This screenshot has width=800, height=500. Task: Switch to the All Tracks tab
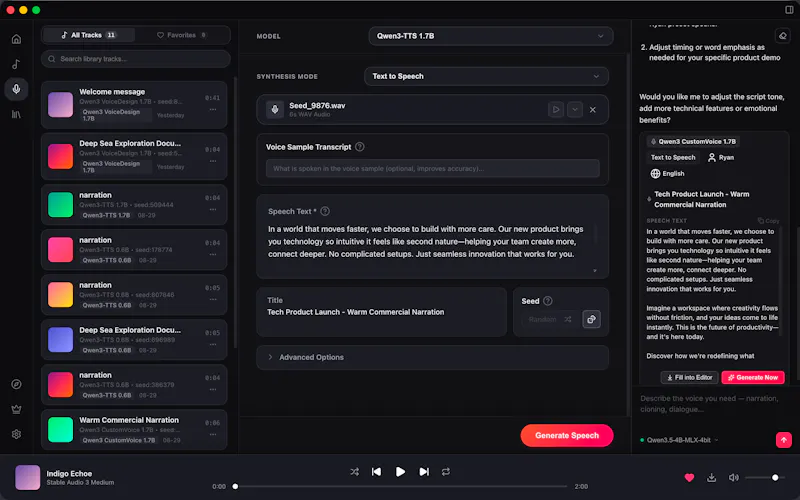(x=89, y=35)
